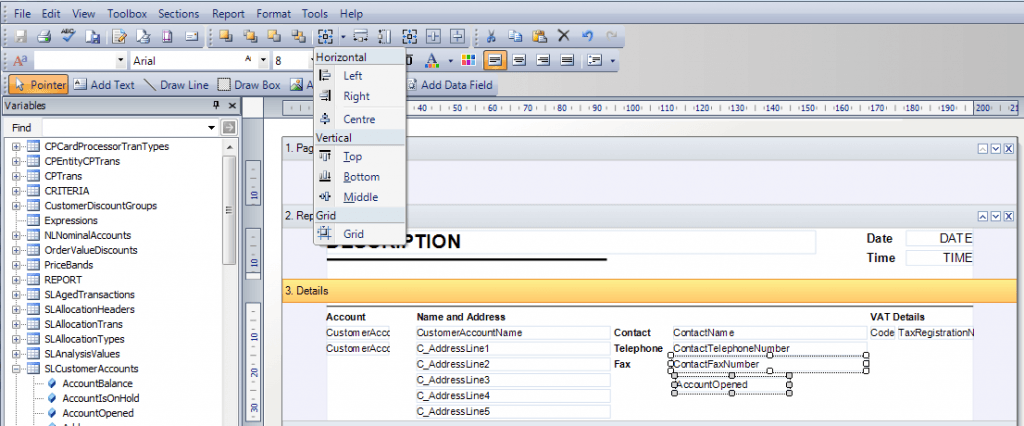Close the Variables panel
Image resolution: width=1024 pixels, height=426 pixels.
coord(232,106)
